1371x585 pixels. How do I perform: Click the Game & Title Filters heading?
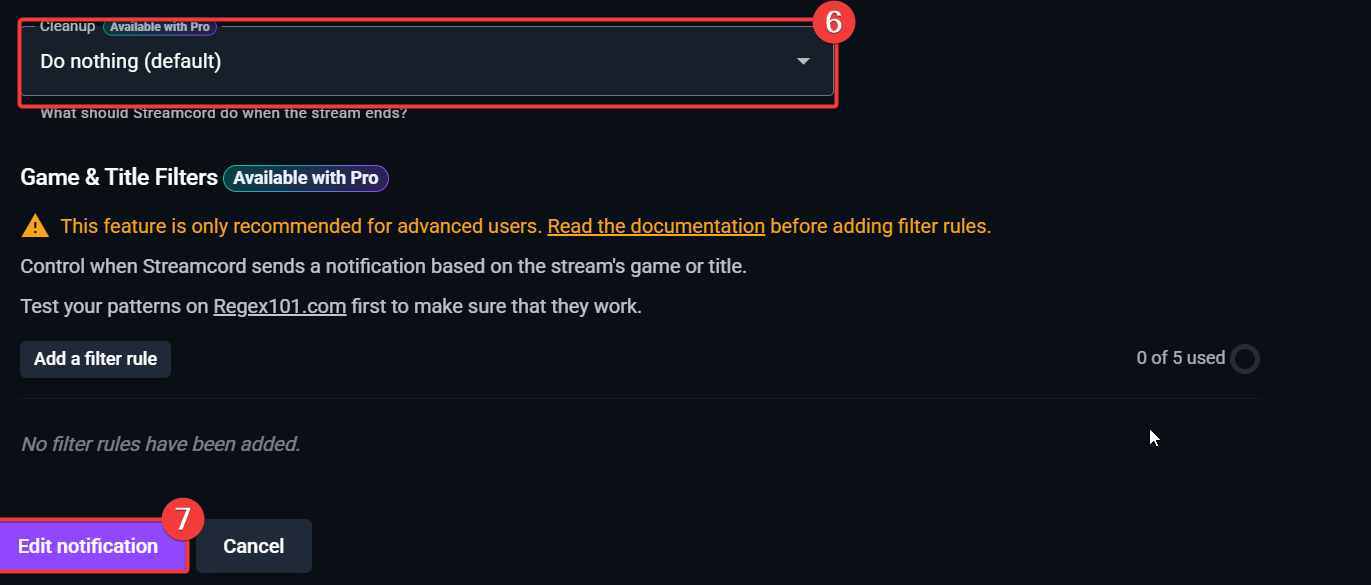118,177
